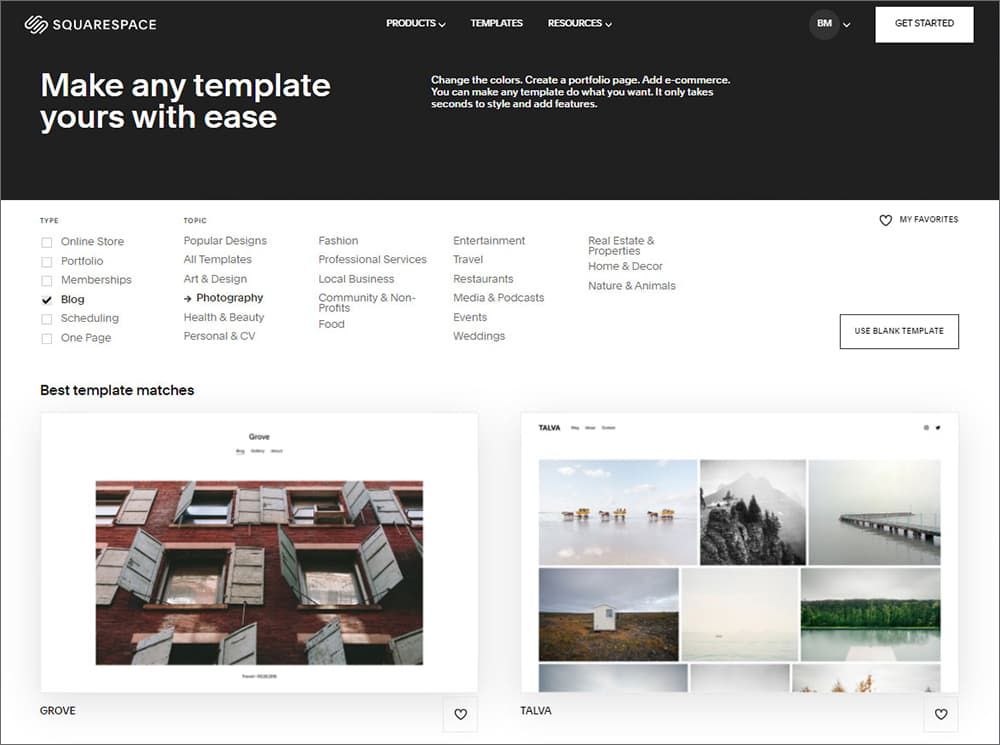1000x745 pixels.
Task: Open the Talva template preview image
Action: (739, 552)
